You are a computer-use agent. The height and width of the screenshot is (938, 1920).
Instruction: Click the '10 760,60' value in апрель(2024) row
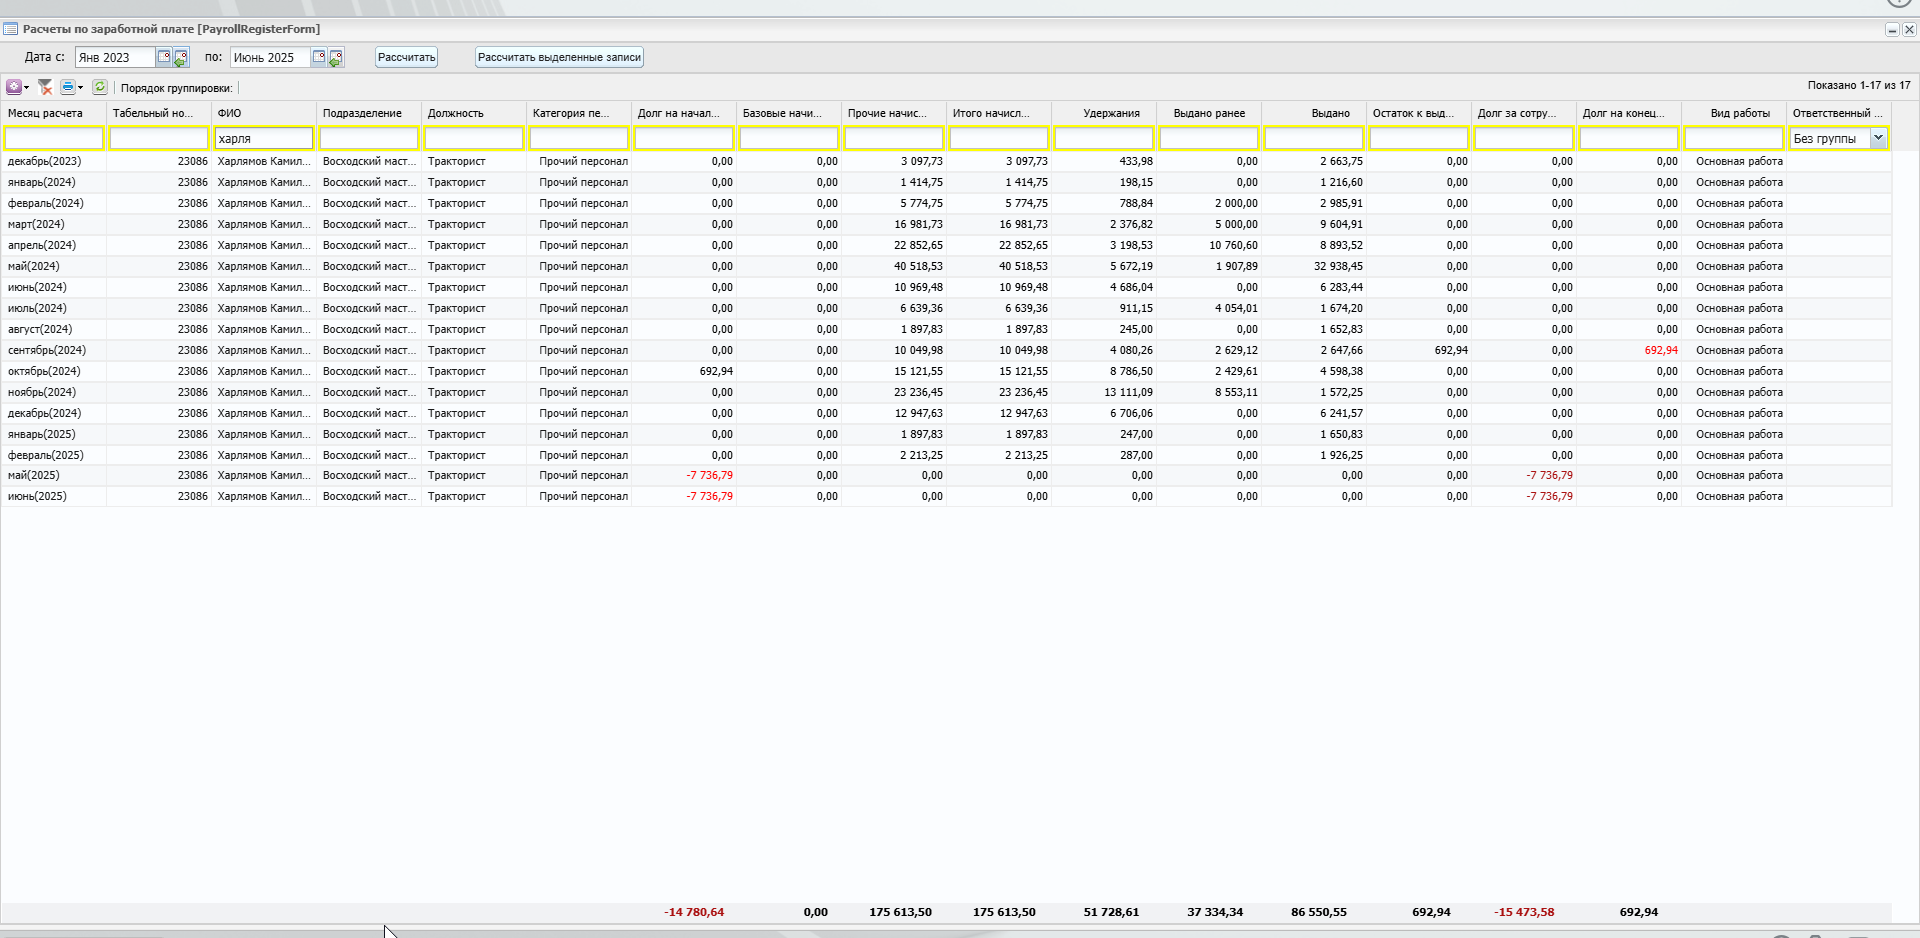[x=1233, y=245]
